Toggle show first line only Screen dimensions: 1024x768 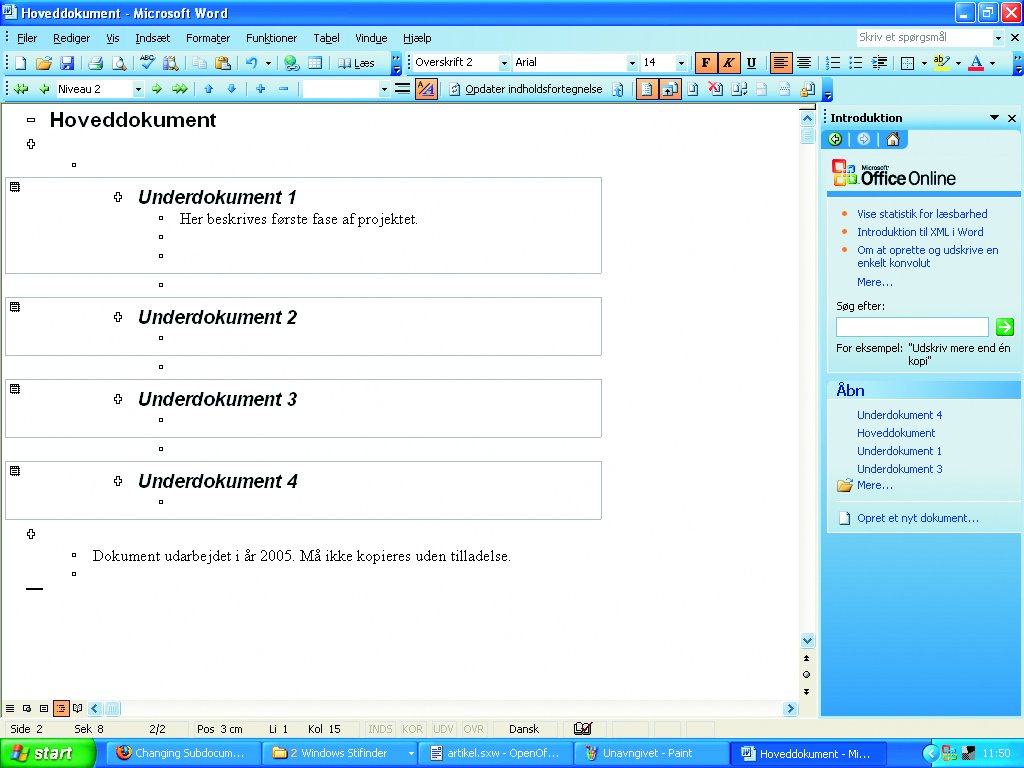coord(402,89)
